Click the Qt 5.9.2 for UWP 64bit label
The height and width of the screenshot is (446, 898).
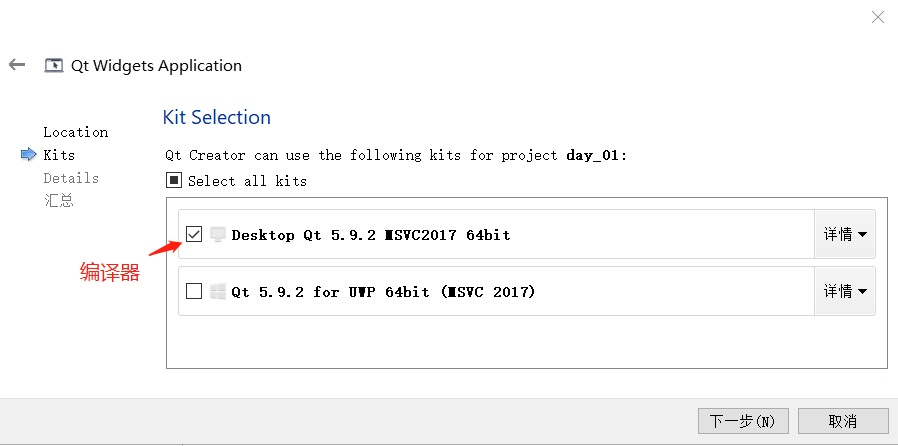(x=383, y=292)
